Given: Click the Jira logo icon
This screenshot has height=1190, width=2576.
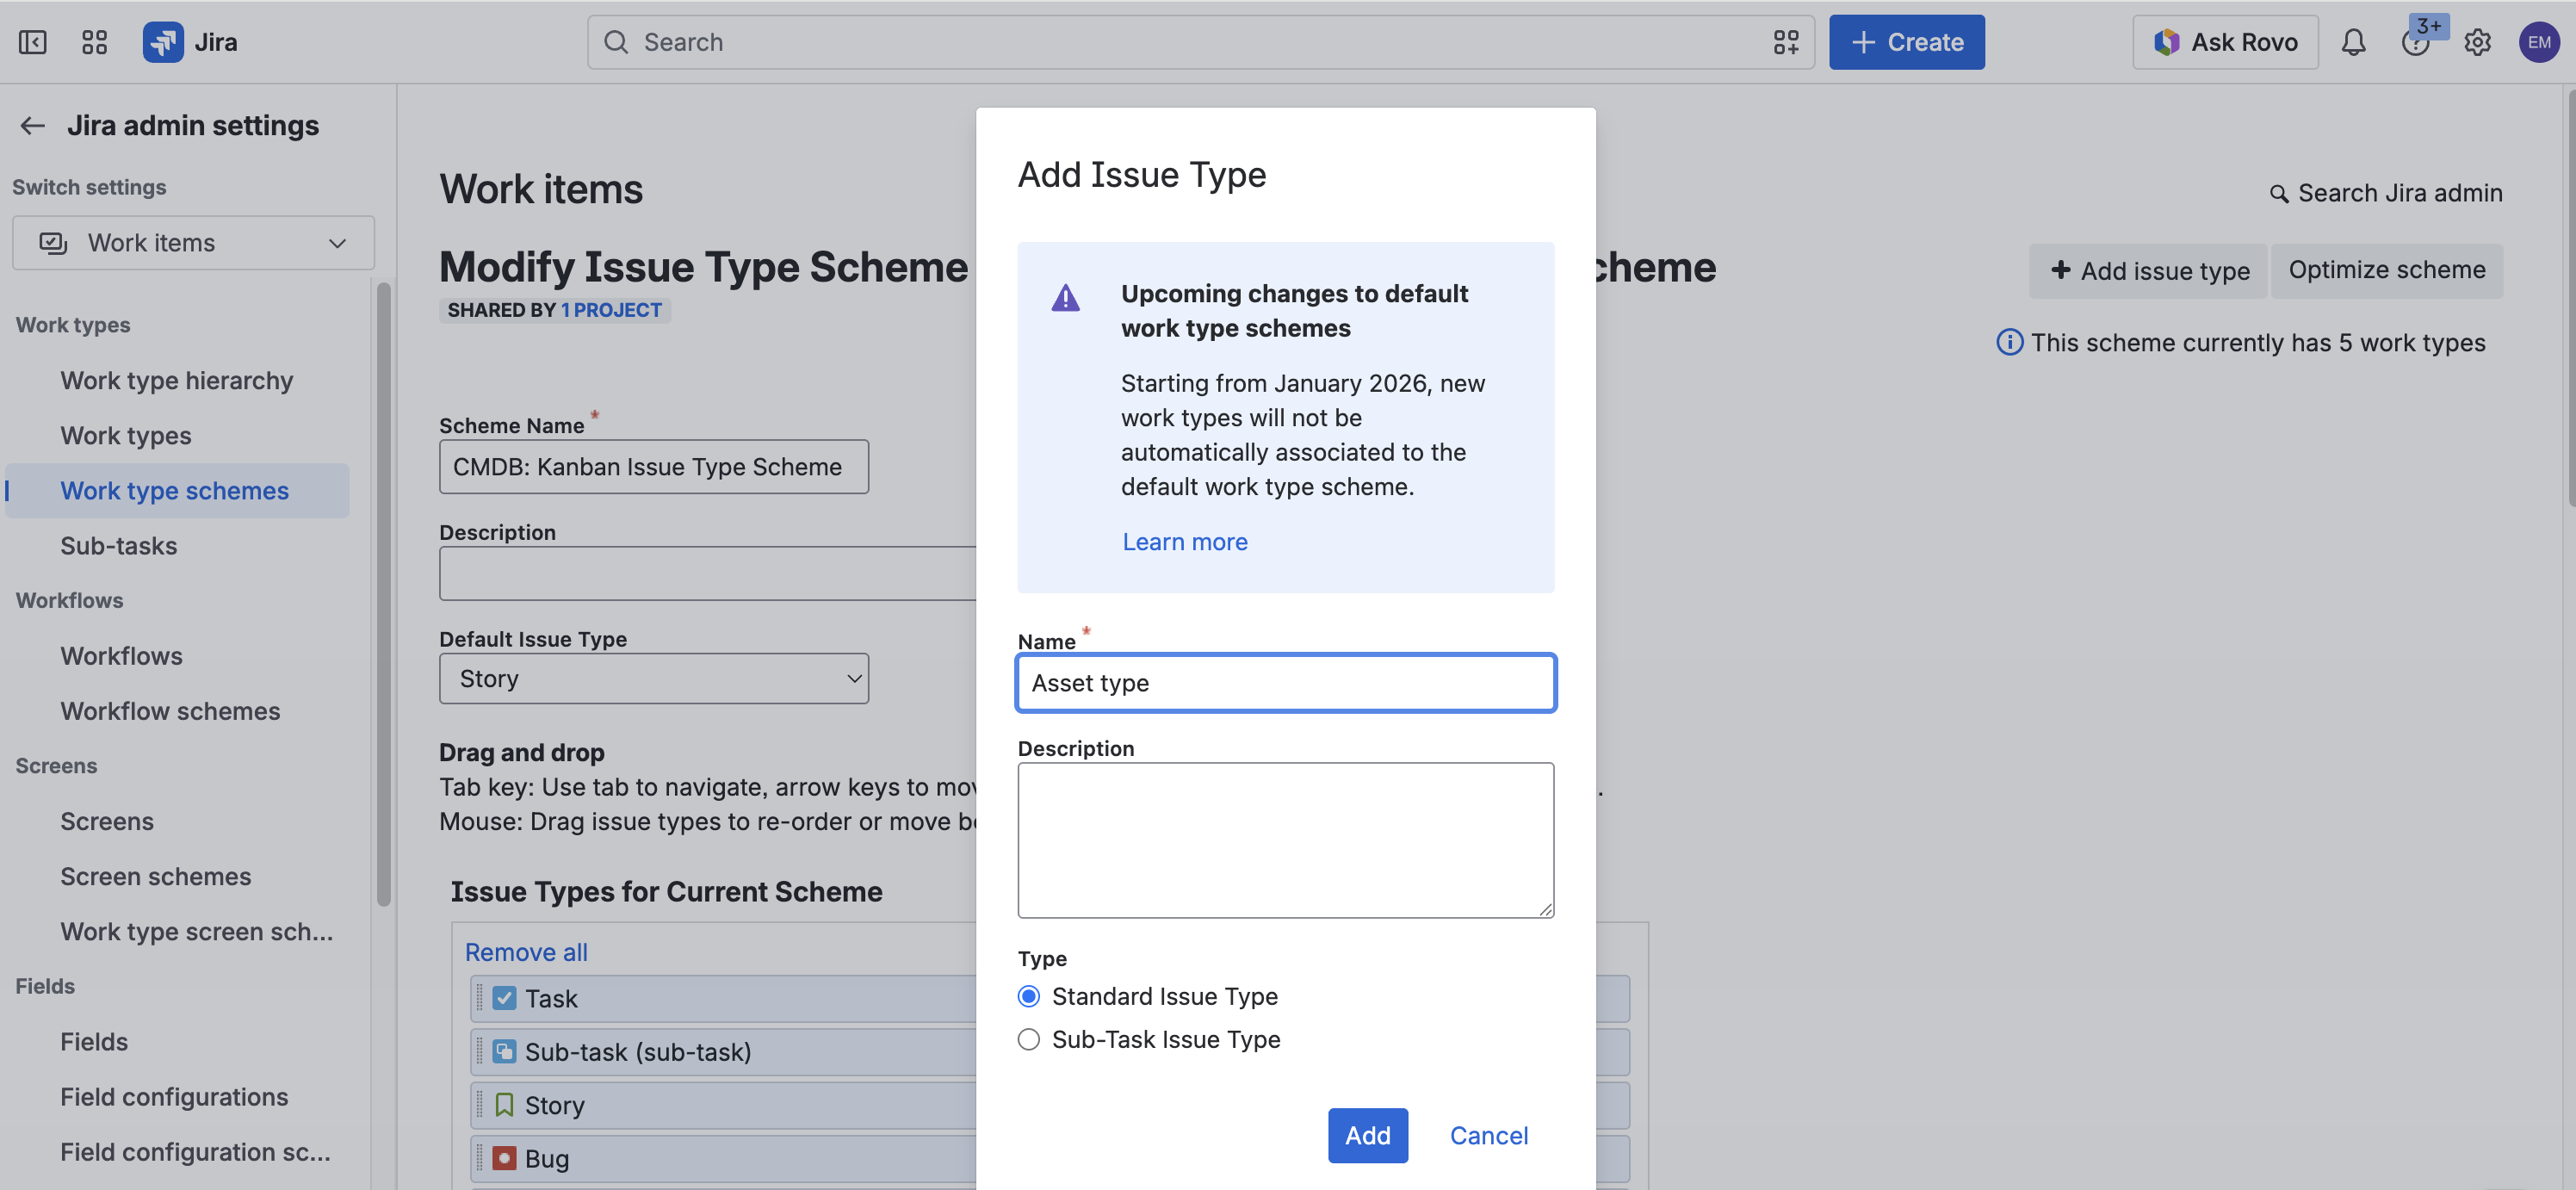Looking at the screenshot, I should (x=162, y=42).
